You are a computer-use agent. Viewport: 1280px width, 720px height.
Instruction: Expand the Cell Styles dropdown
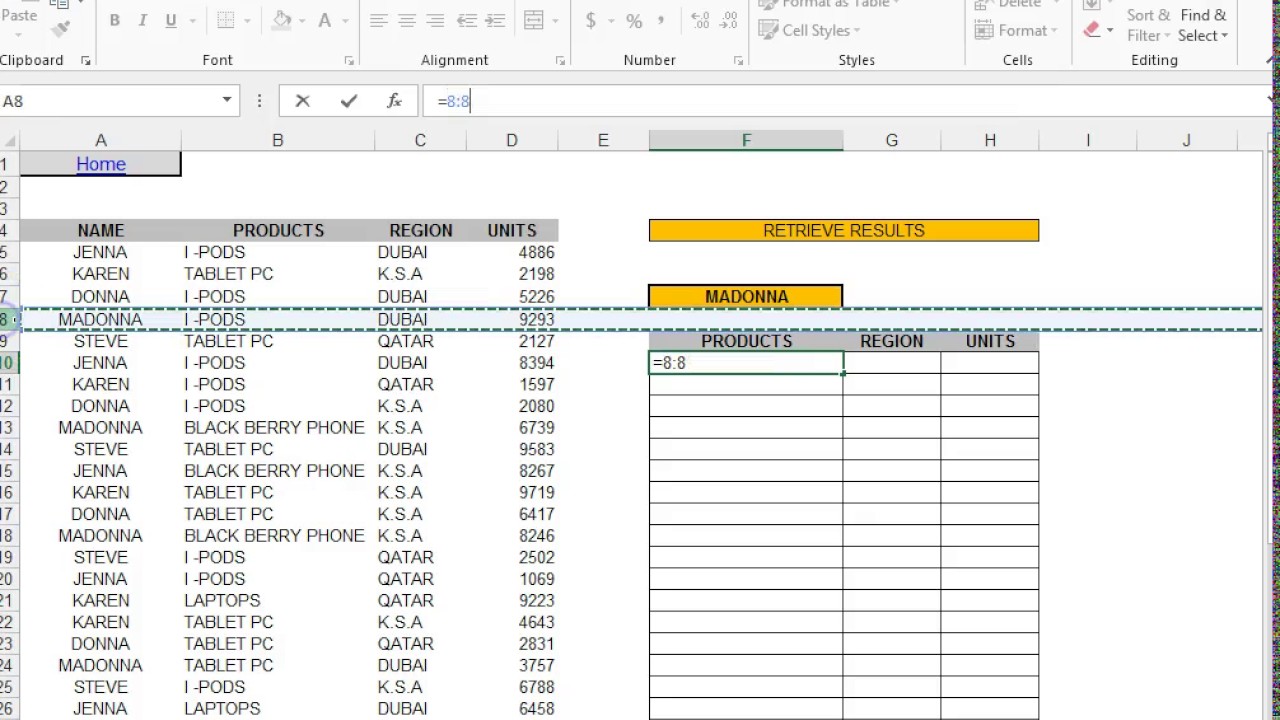coord(809,30)
